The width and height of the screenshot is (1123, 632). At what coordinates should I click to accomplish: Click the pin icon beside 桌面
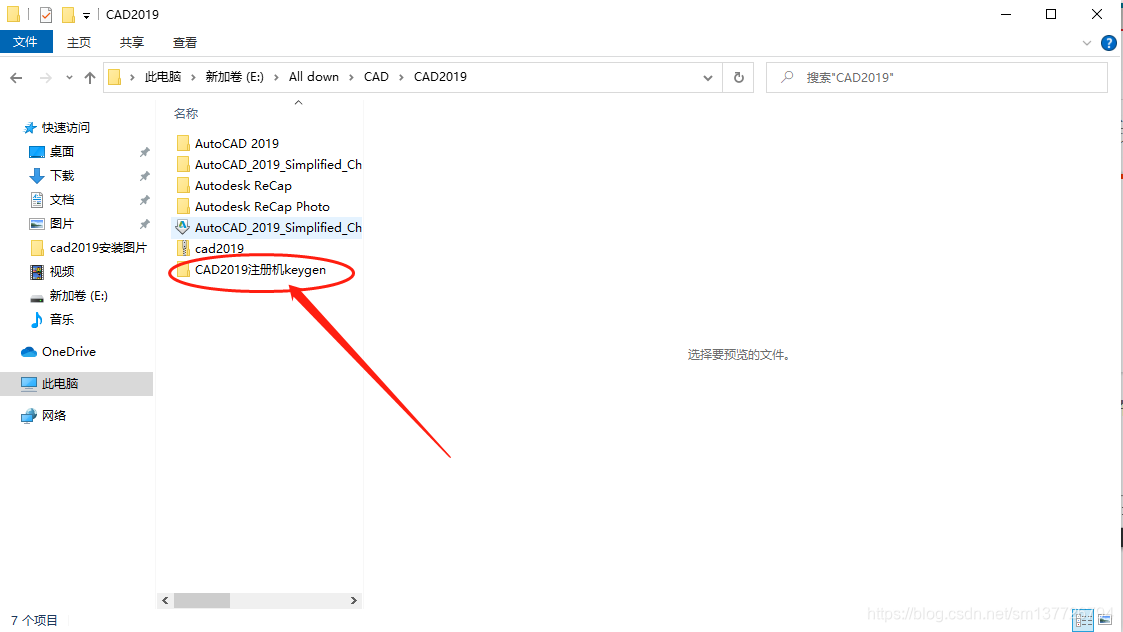tap(145, 152)
